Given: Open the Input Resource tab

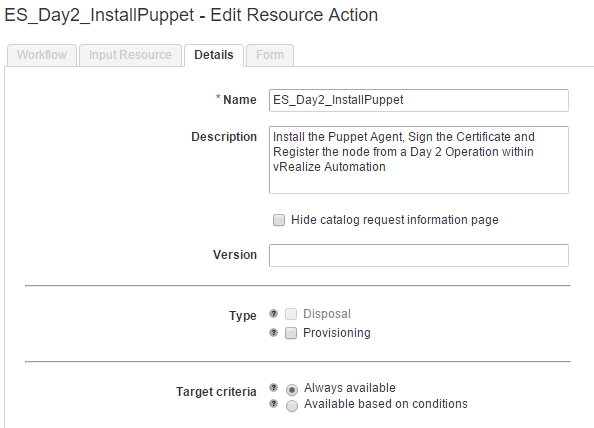Looking at the screenshot, I should [130, 55].
